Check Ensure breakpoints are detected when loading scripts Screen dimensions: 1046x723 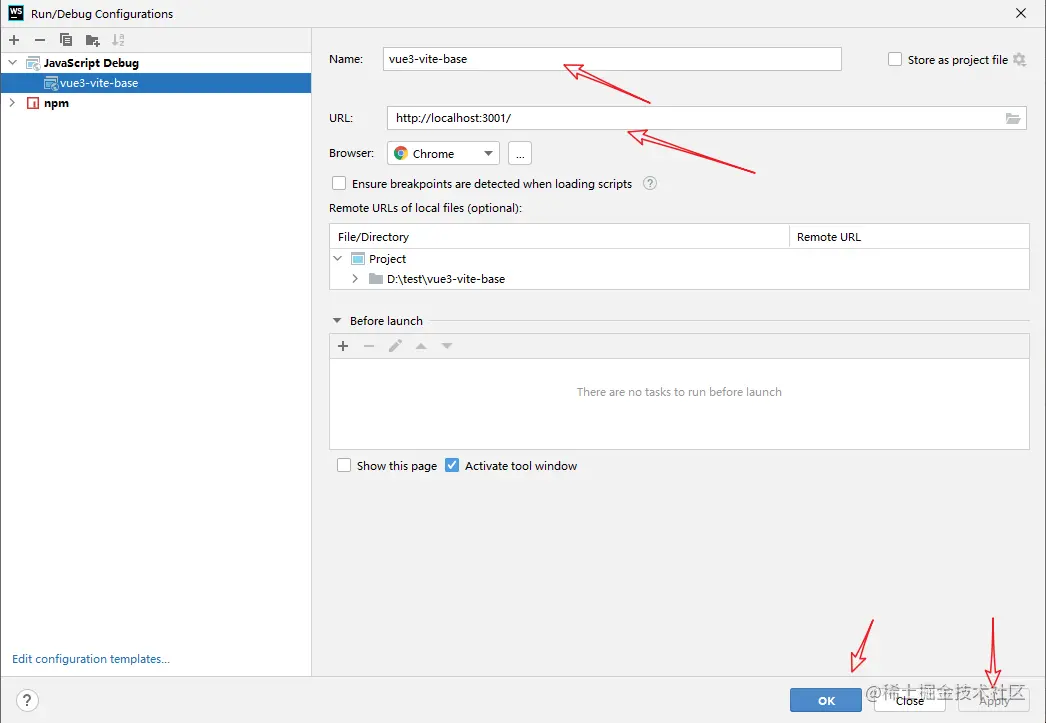pos(339,183)
